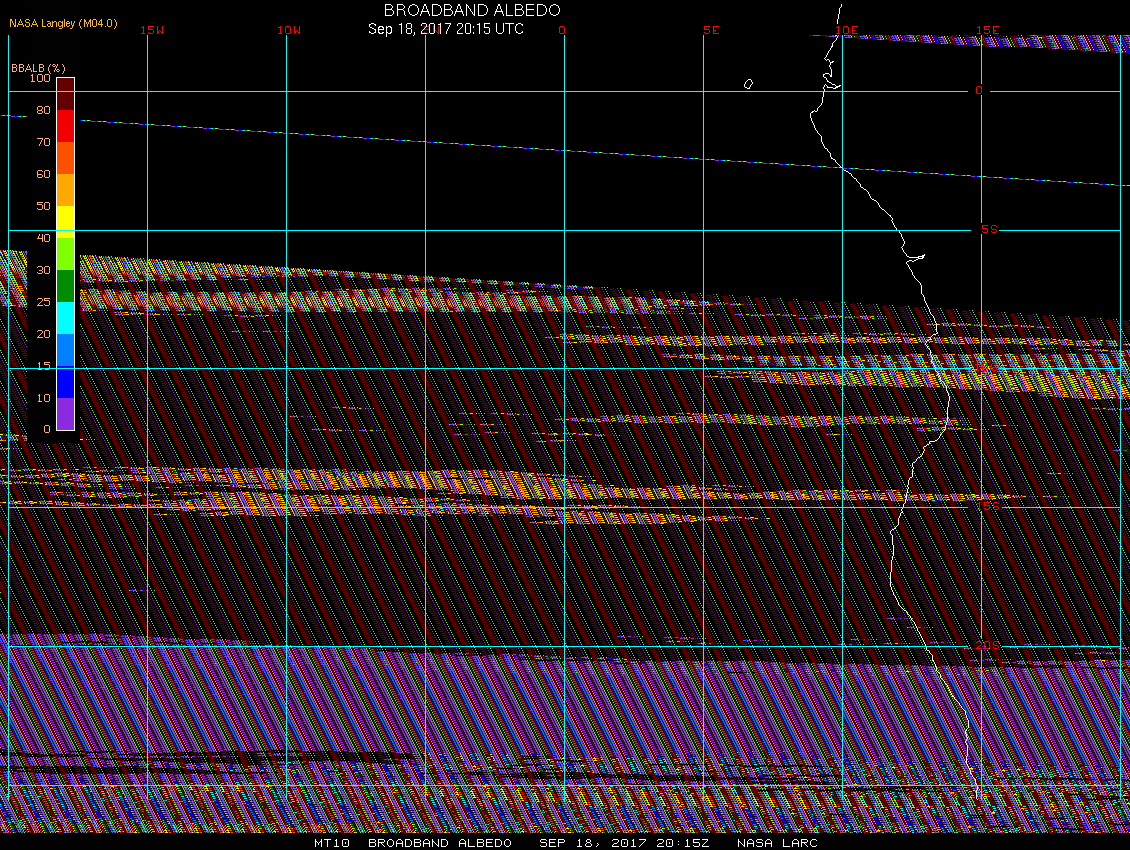Pick the yellow 40-50 color bar swatch
Image resolution: width=1130 pixels, height=850 pixels.
pos(66,221)
